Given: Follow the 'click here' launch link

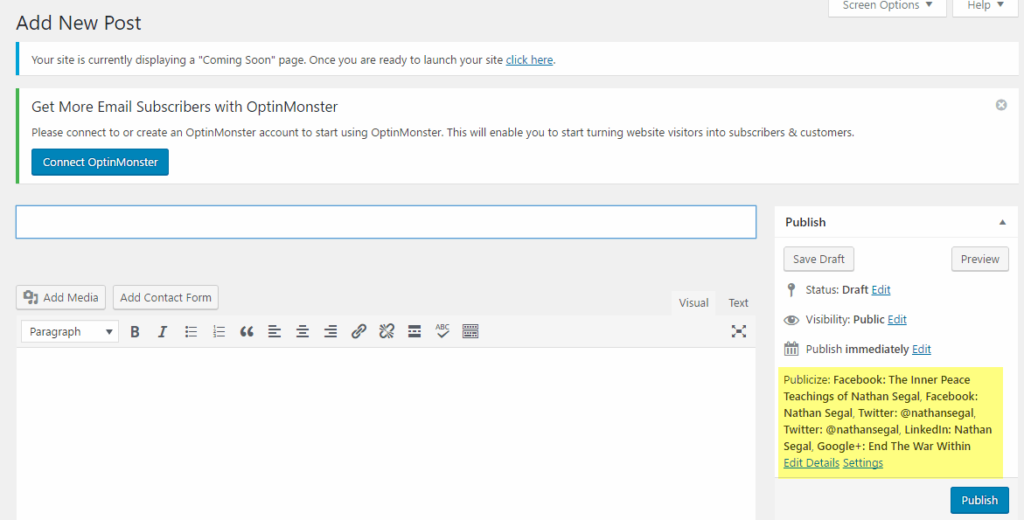Looking at the screenshot, I should coord(529,59).
